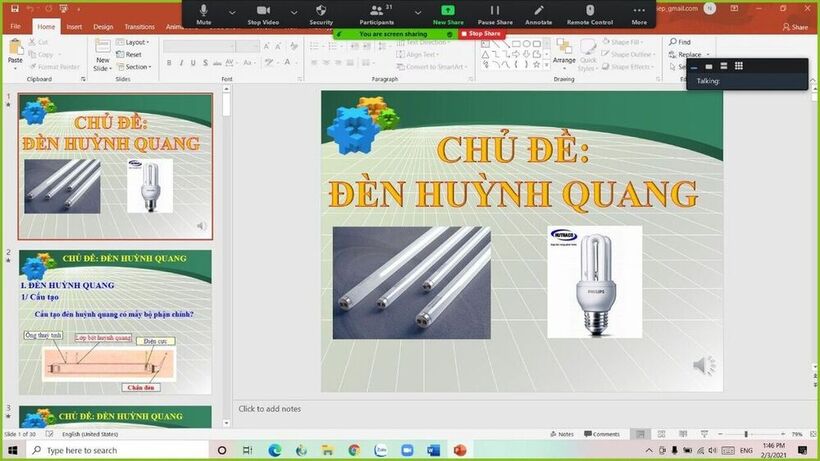Click the Reset slide button
This screenshot has width=820, height=461.
pos(129,54)
